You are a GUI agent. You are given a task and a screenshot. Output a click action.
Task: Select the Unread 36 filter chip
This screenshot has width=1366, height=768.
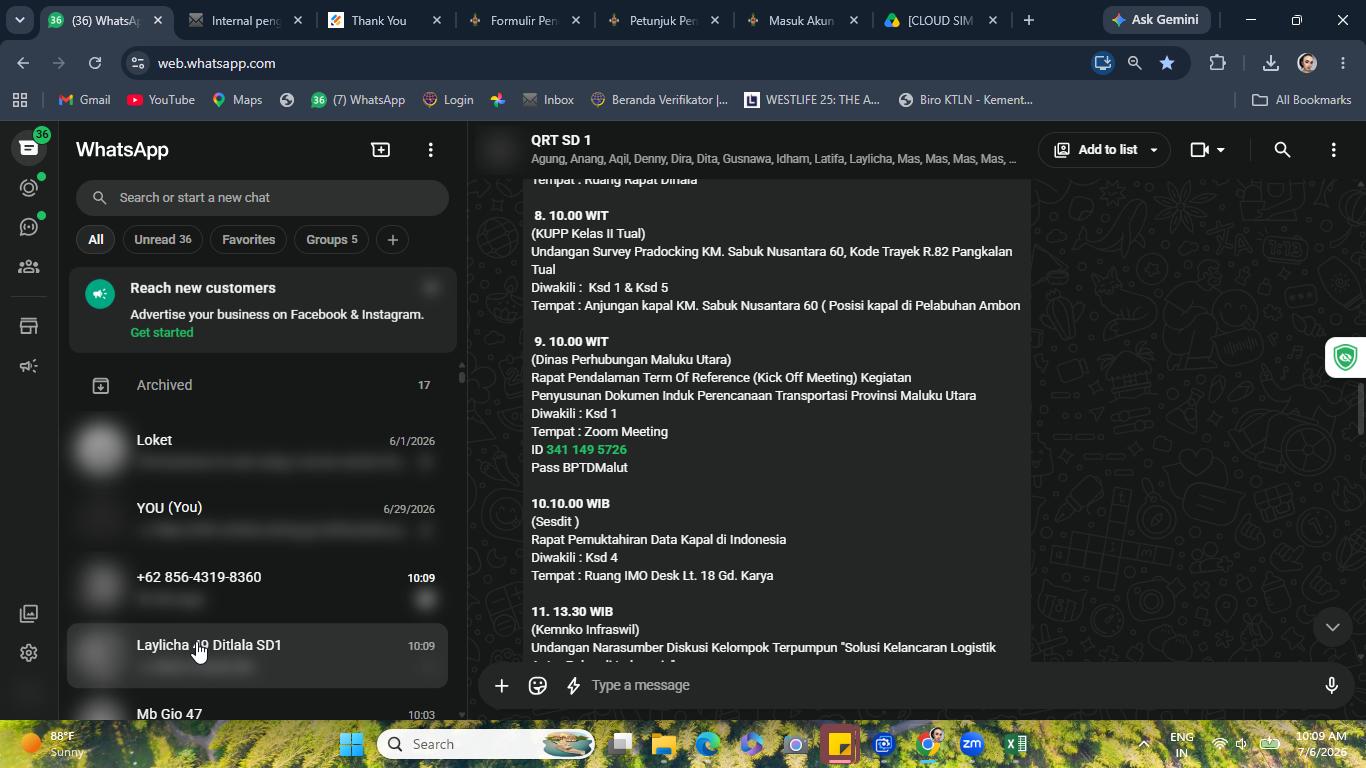coord(163,240)
